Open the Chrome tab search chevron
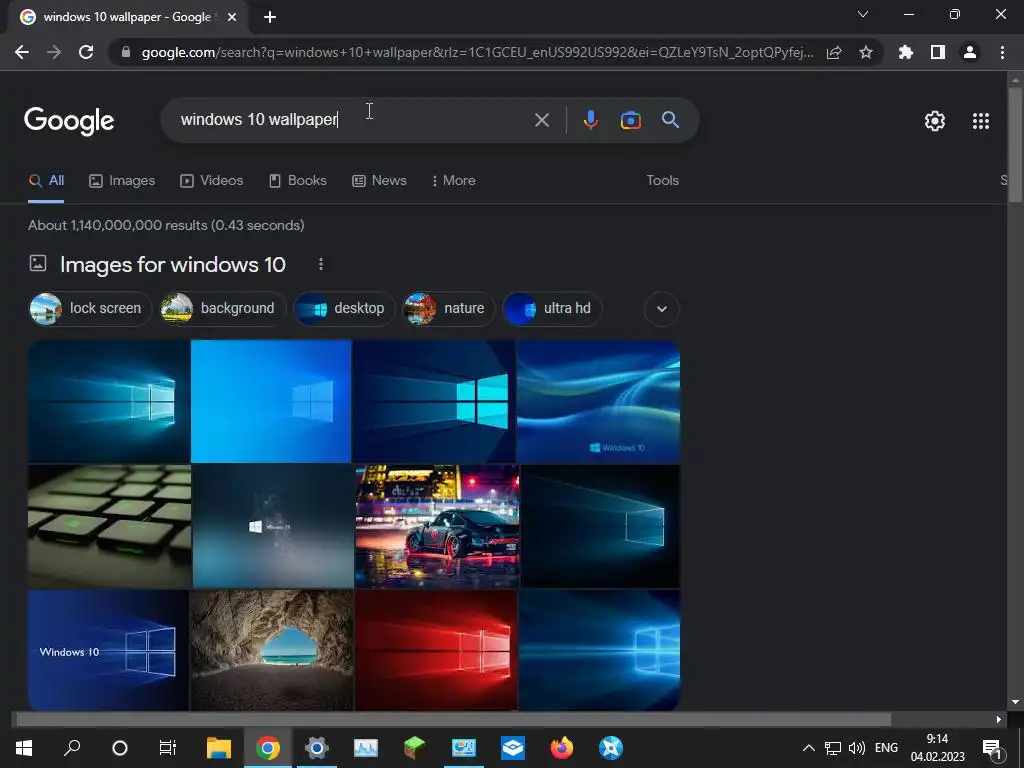Screen dimensions: 1024x768 [863, 14]
